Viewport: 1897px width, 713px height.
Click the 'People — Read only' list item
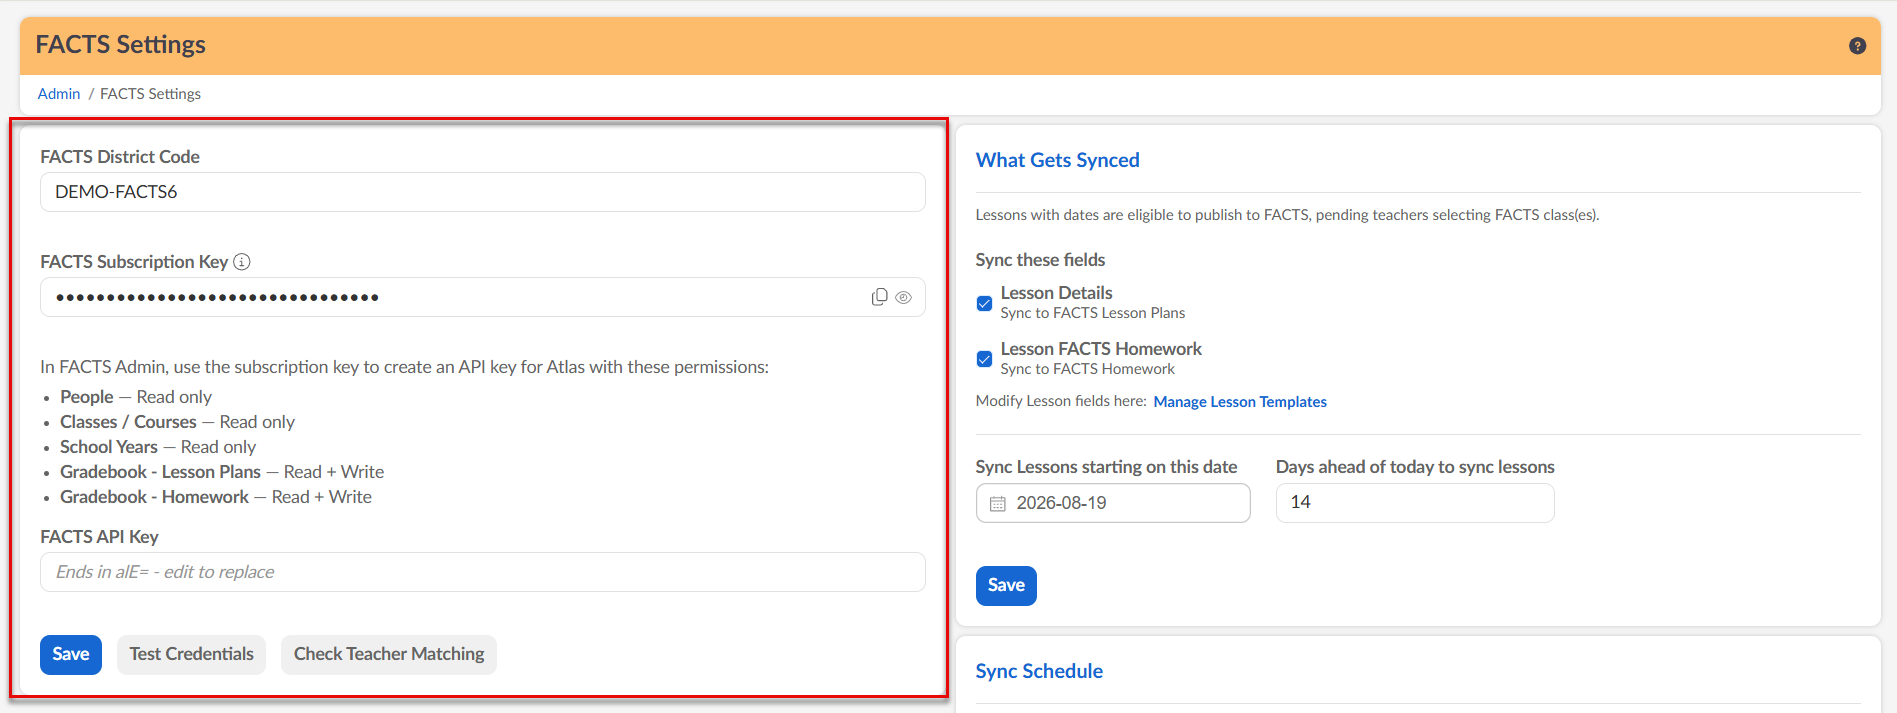tap(136, 397)
